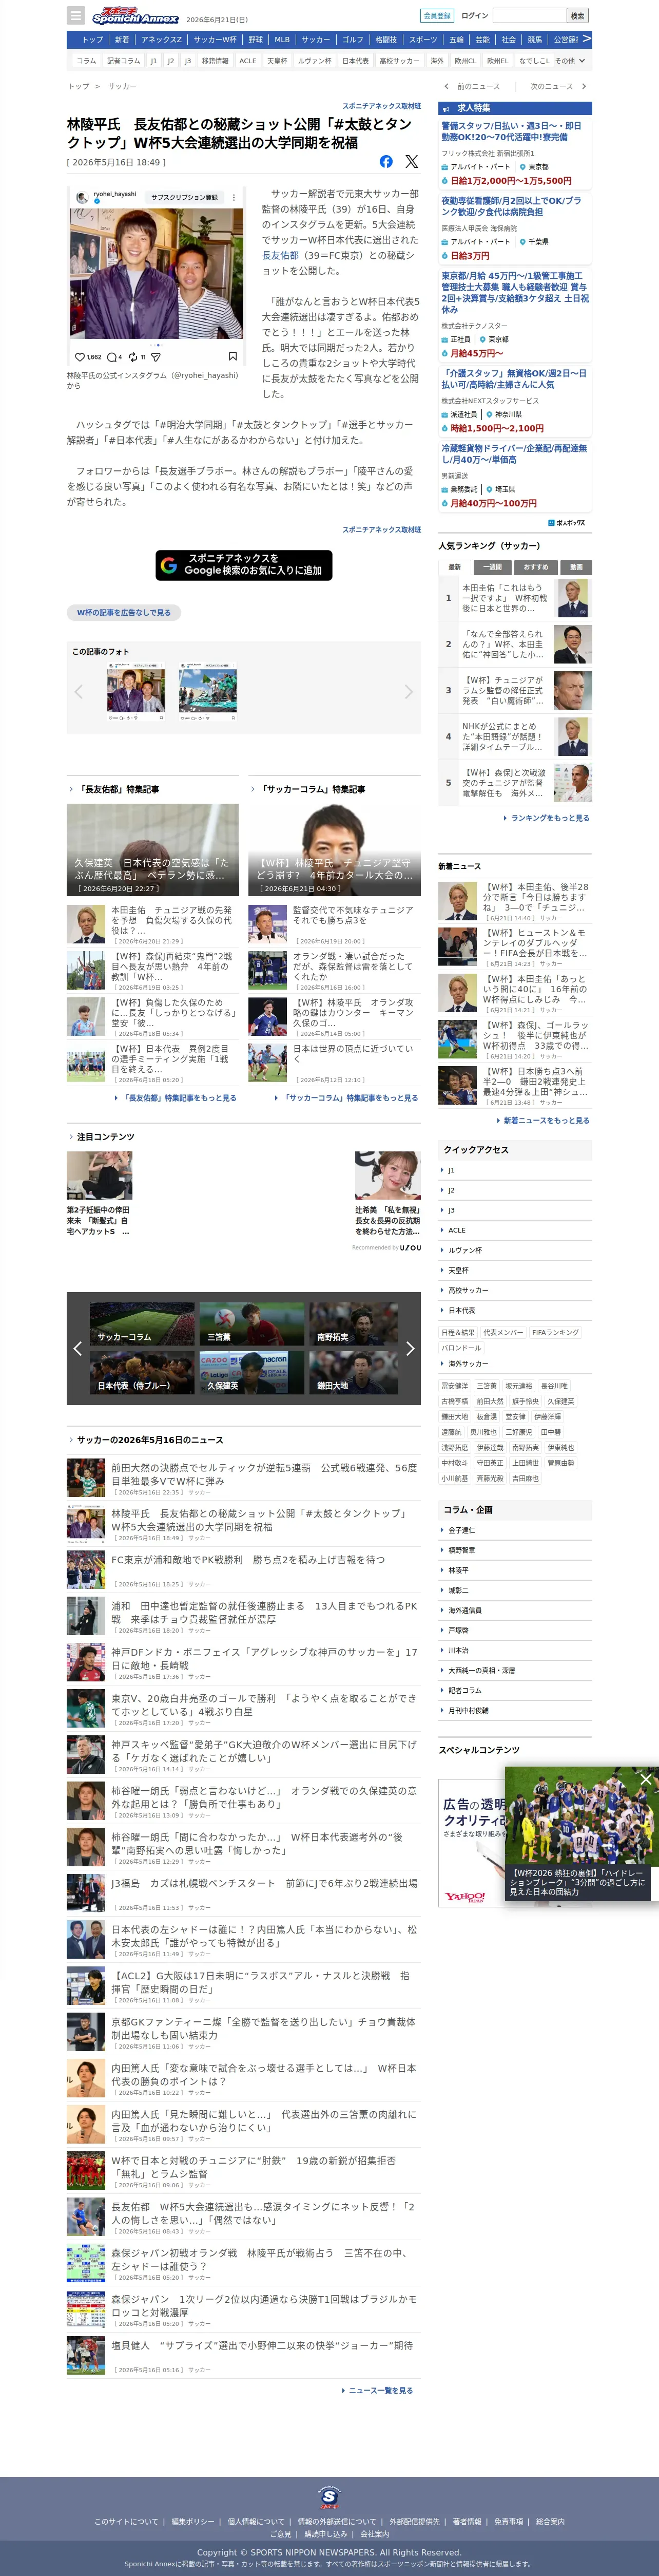This screenshot has width=659, height=2576.
Task: Open the 金子達仁 column entry
Action: click(x=515, y=1530)
